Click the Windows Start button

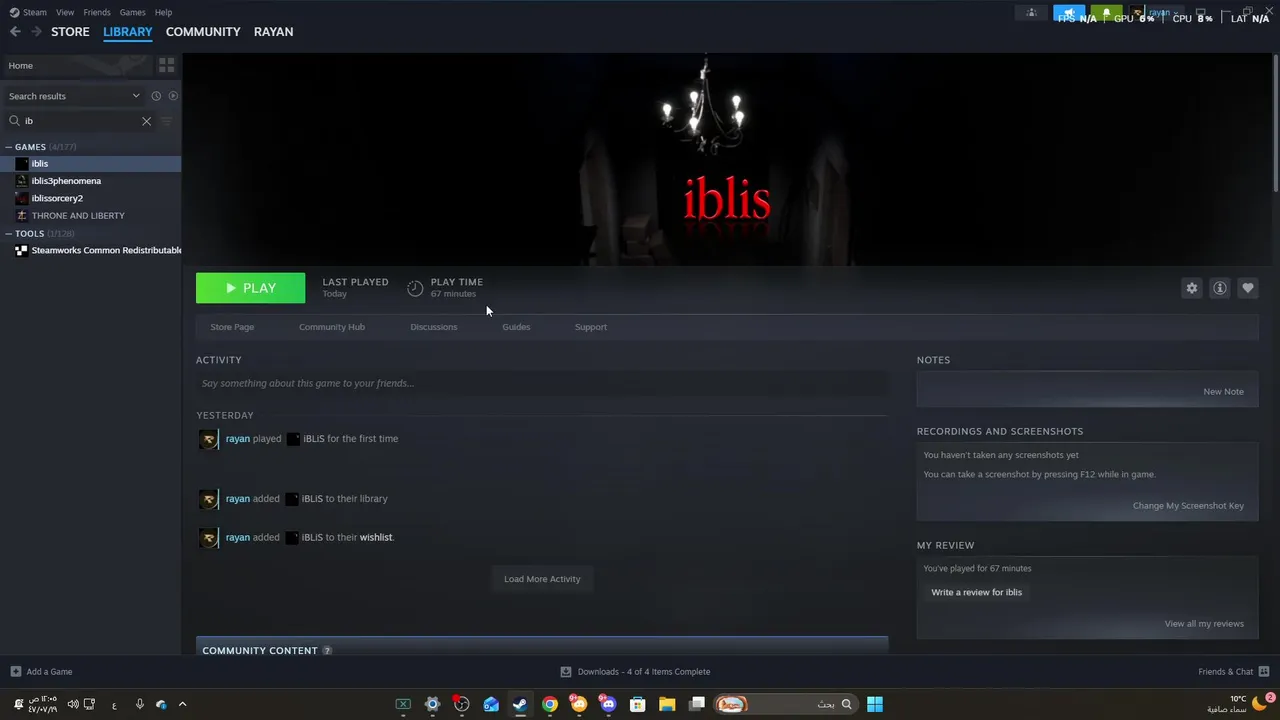(875, 704)
